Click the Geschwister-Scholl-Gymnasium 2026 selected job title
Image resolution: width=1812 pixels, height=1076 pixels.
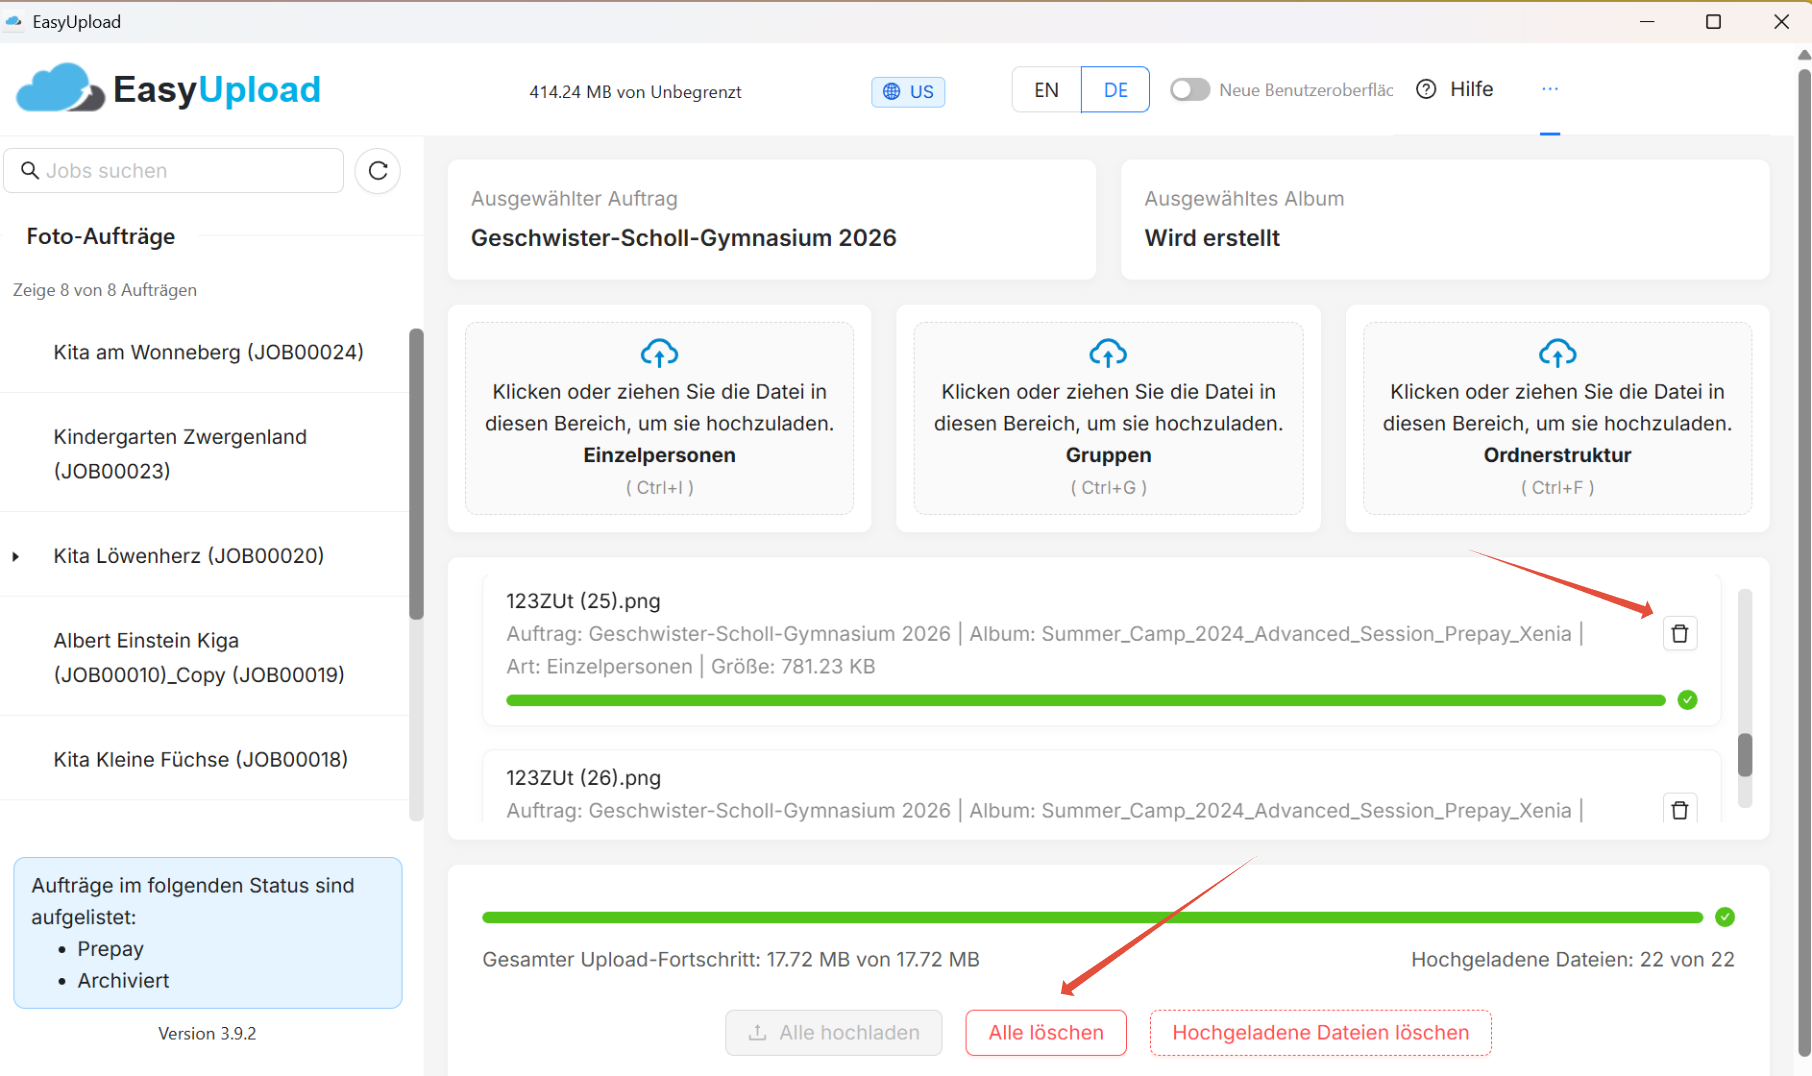click(684, 238)
